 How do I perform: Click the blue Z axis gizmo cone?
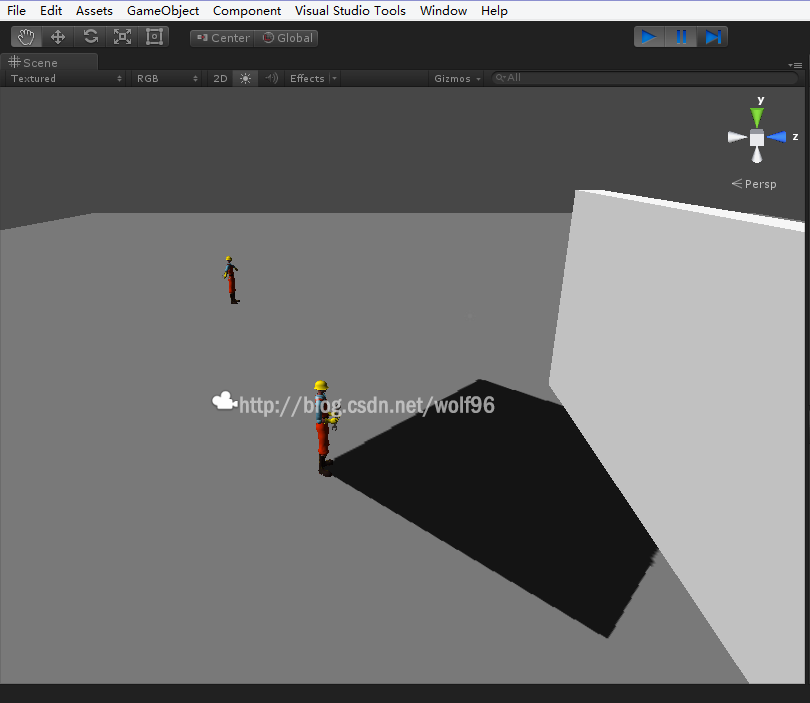776,137
